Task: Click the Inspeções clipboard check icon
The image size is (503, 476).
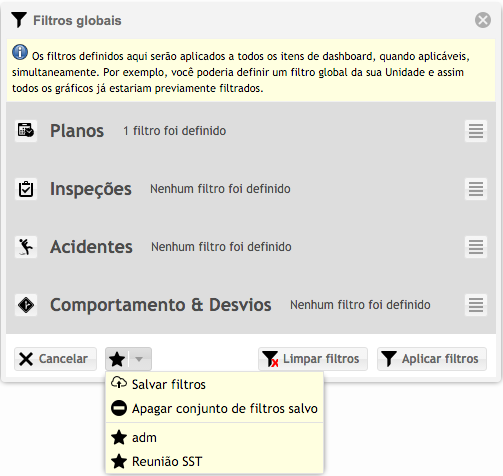Action: click(x=26, y=189)
